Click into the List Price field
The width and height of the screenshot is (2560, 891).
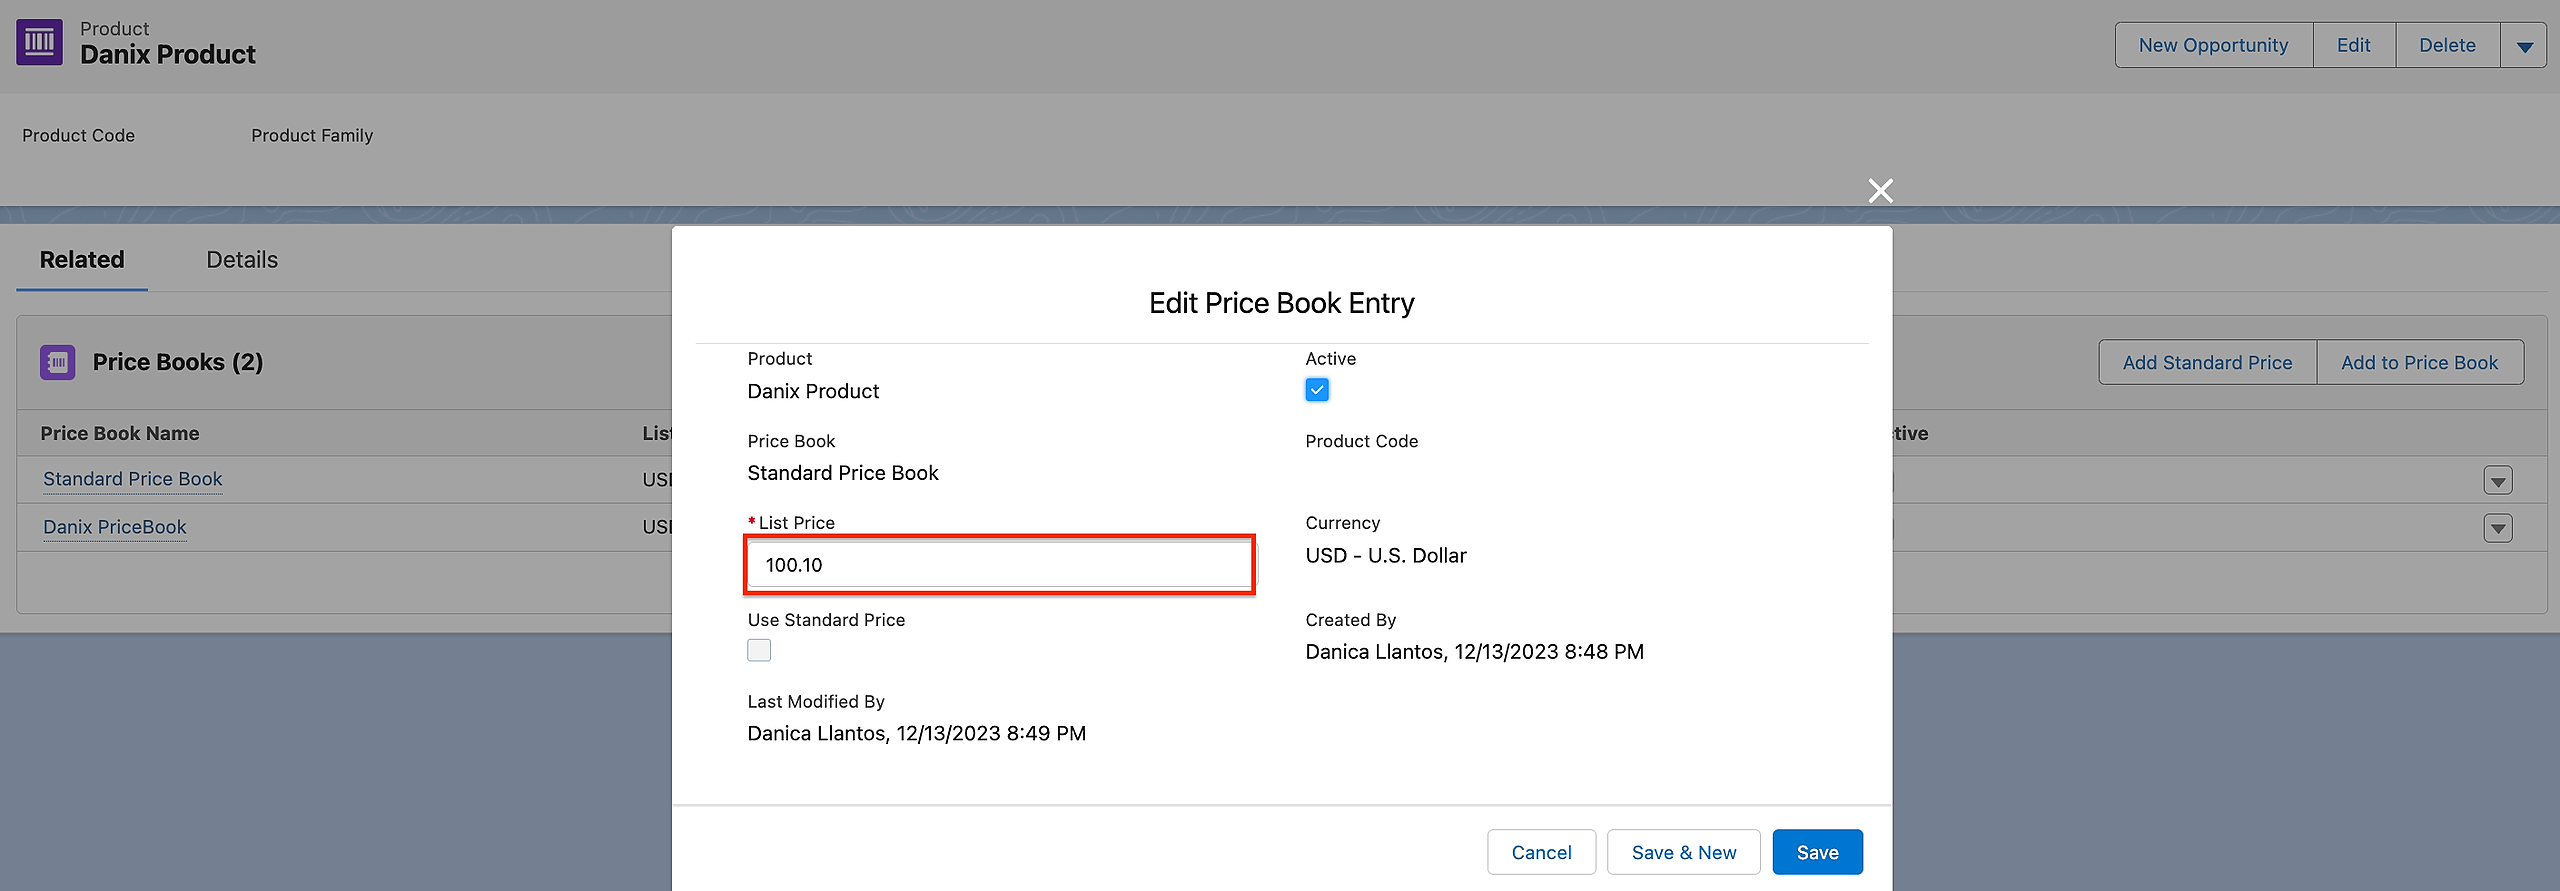1000,565
